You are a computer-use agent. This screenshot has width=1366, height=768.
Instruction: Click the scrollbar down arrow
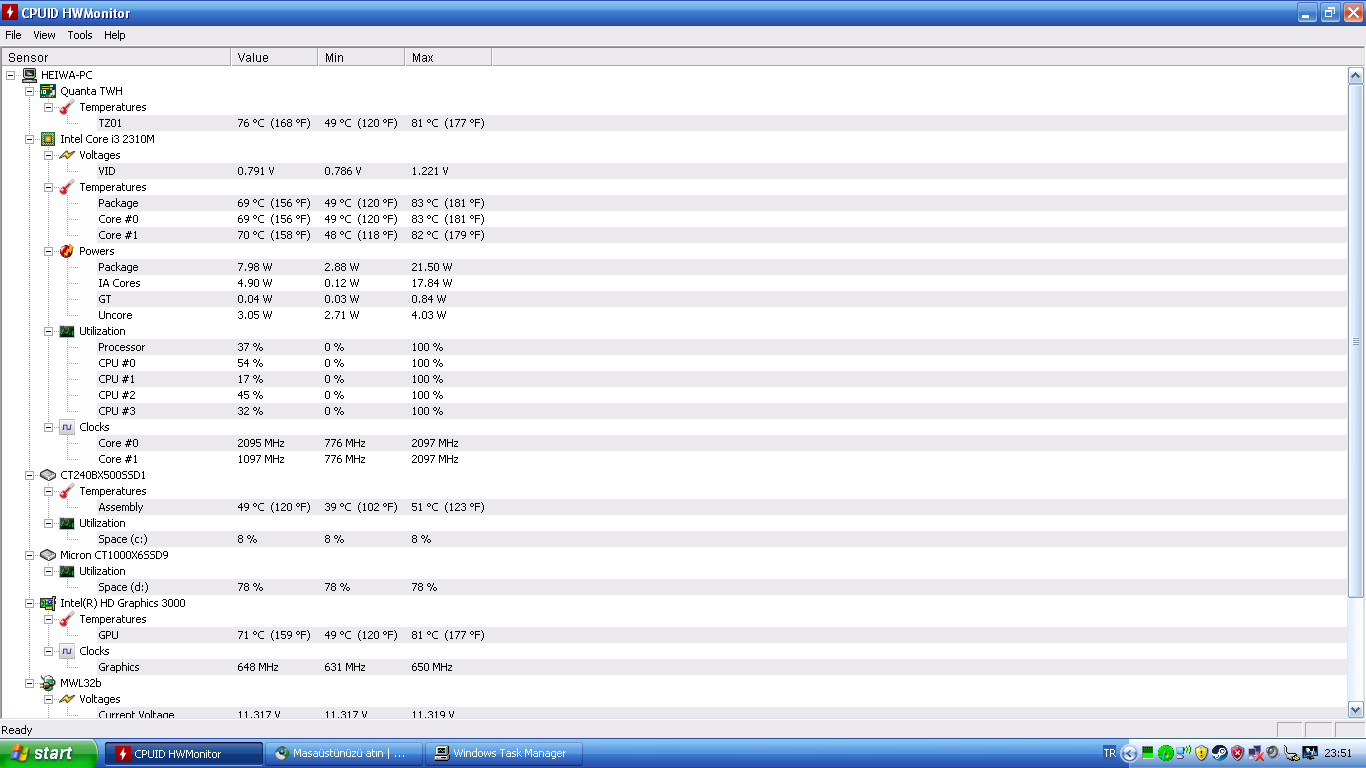point(1356,709)
